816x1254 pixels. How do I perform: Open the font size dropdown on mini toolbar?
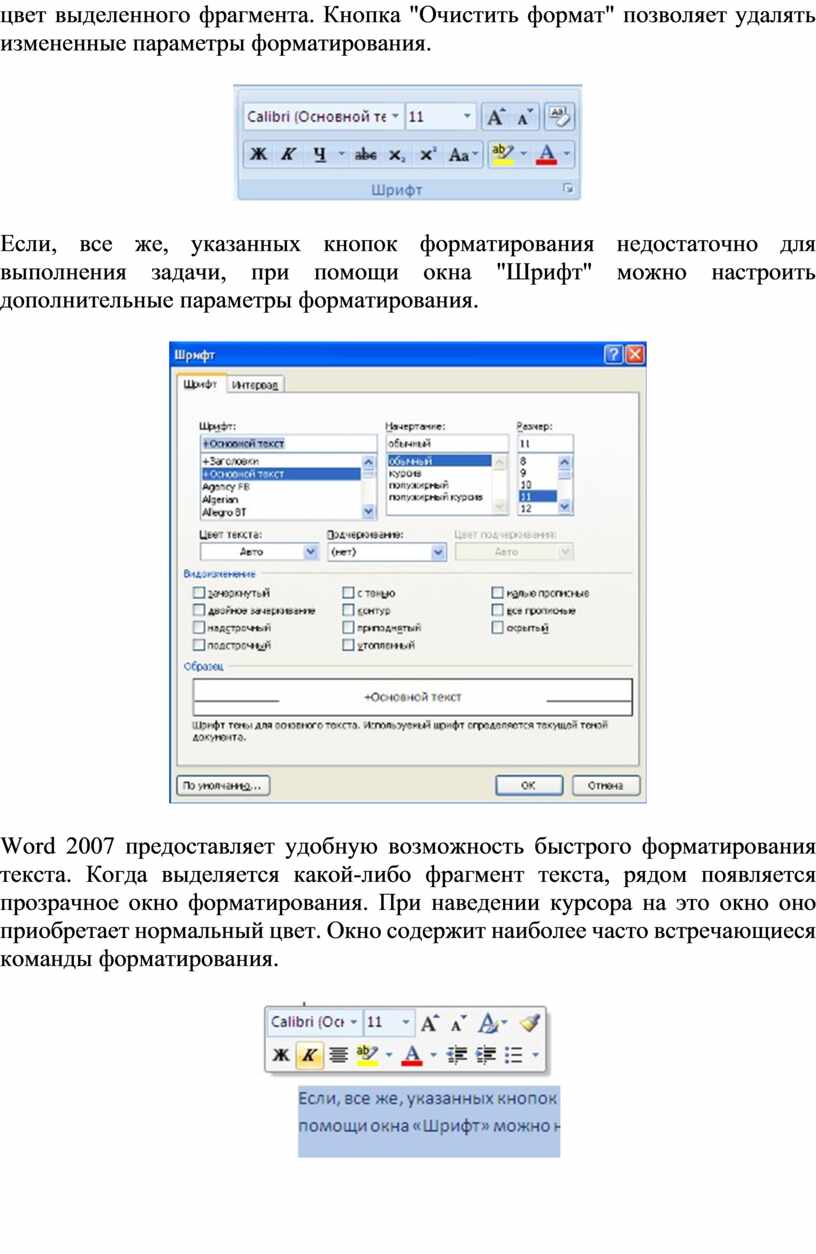(405, 1023)
